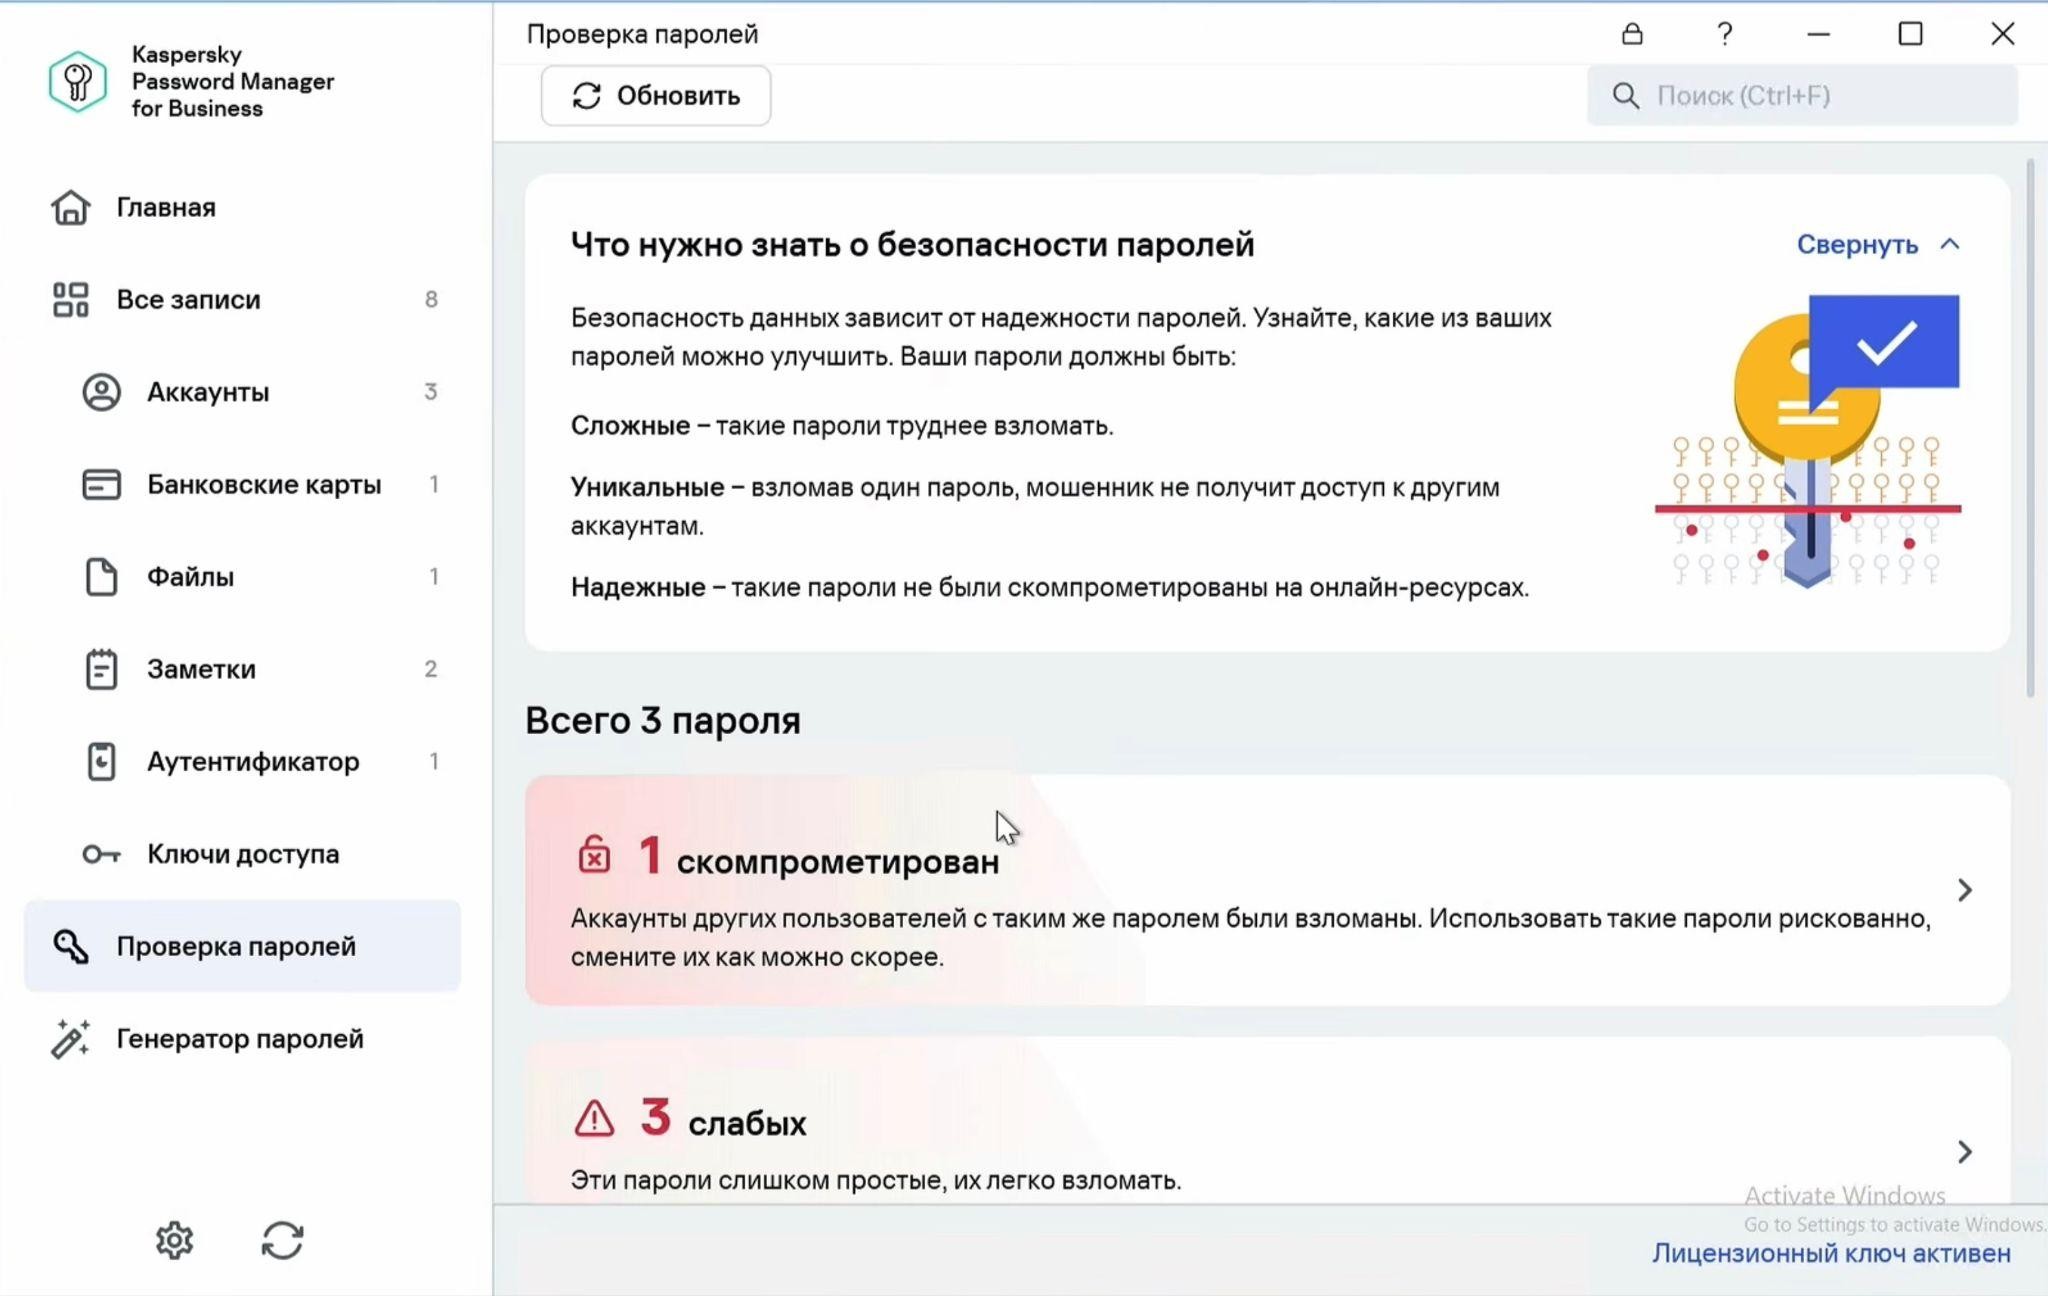Image resolution: width=2048 pixels, height=1296 pixels.
Task: Click the title text Проверка паролей at top
Action: [642, 34]
